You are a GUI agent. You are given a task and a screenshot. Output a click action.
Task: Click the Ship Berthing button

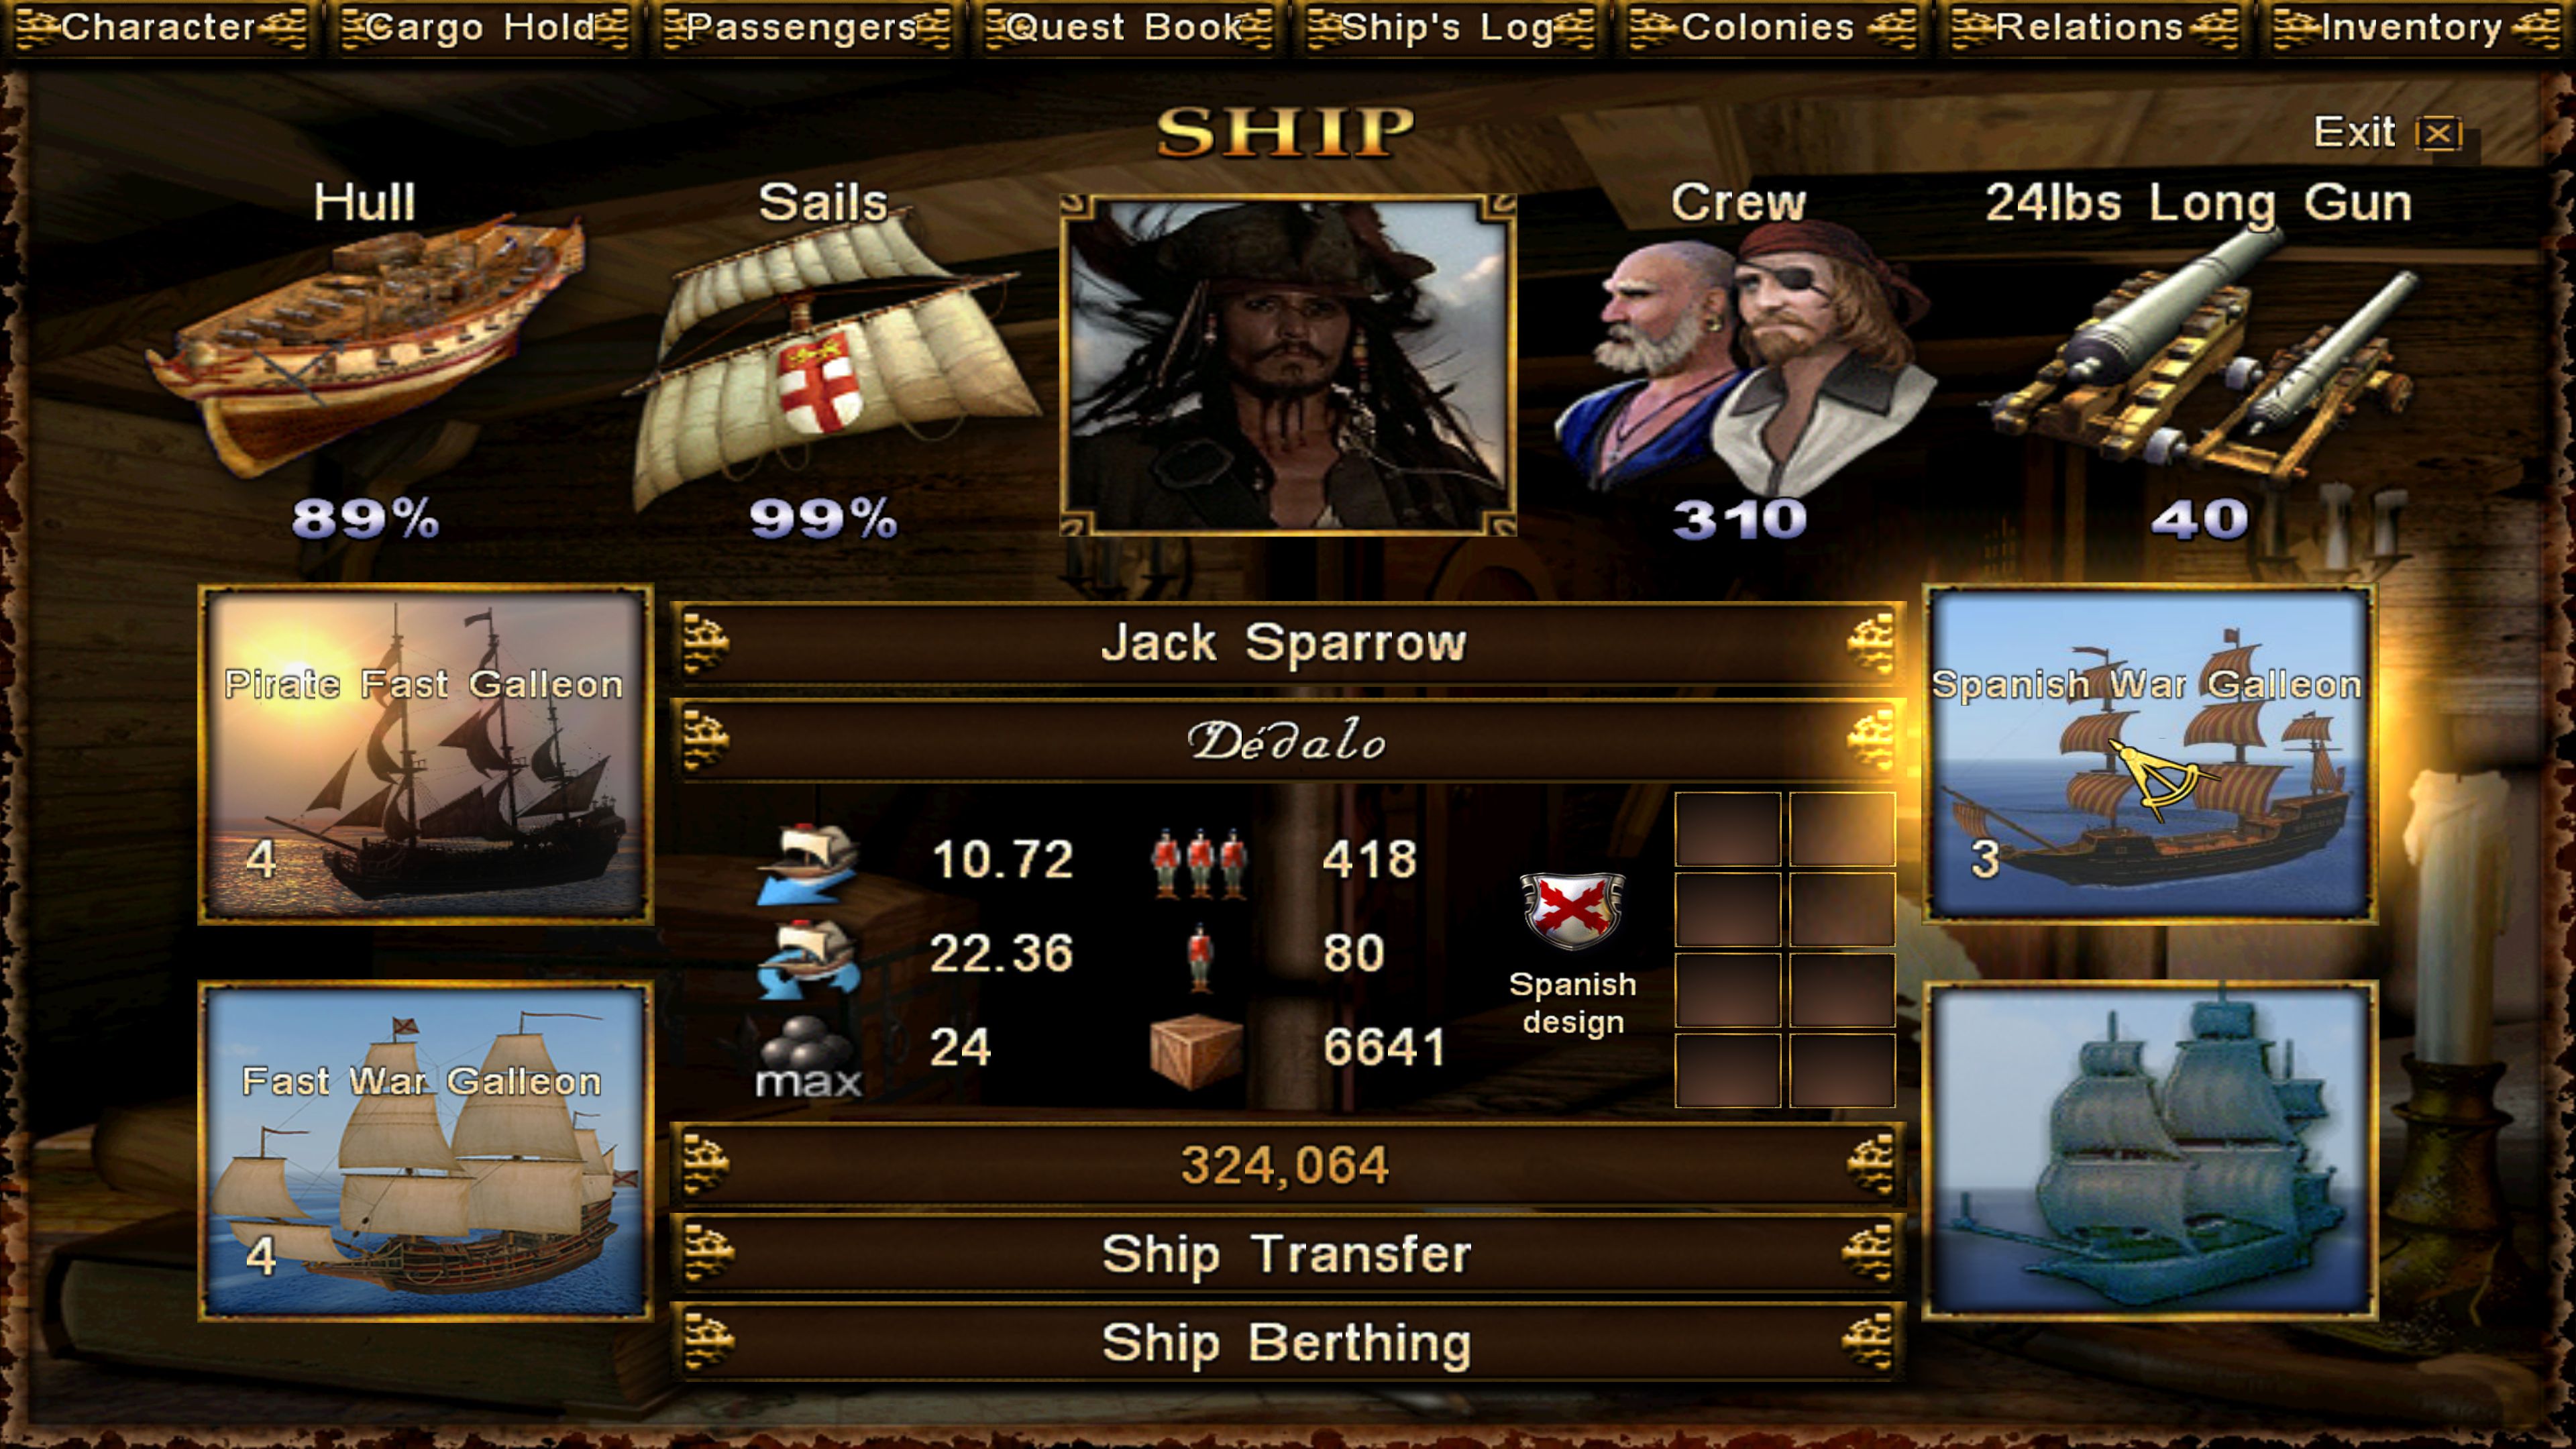(1287, 1342)
